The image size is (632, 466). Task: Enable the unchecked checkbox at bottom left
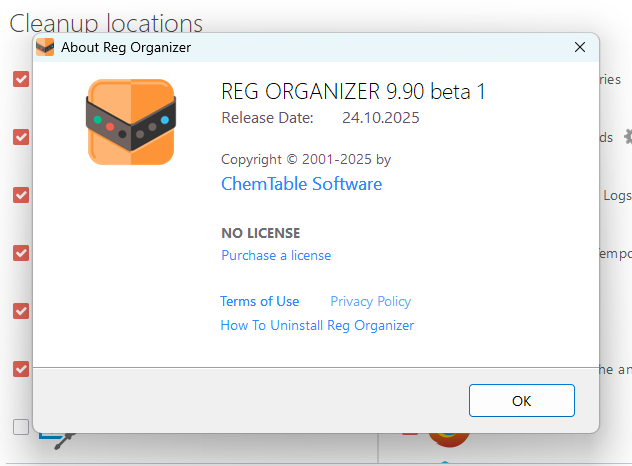click(x=21, y=427)
